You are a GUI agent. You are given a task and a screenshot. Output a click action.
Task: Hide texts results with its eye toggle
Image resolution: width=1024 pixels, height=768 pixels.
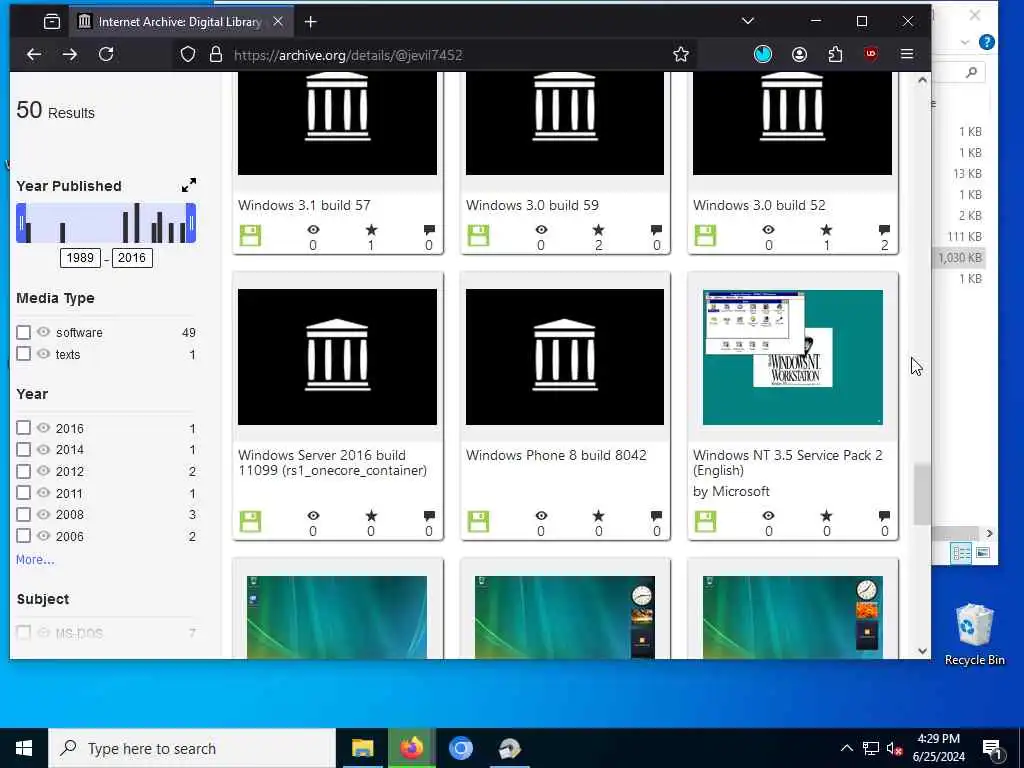[44, 353]
